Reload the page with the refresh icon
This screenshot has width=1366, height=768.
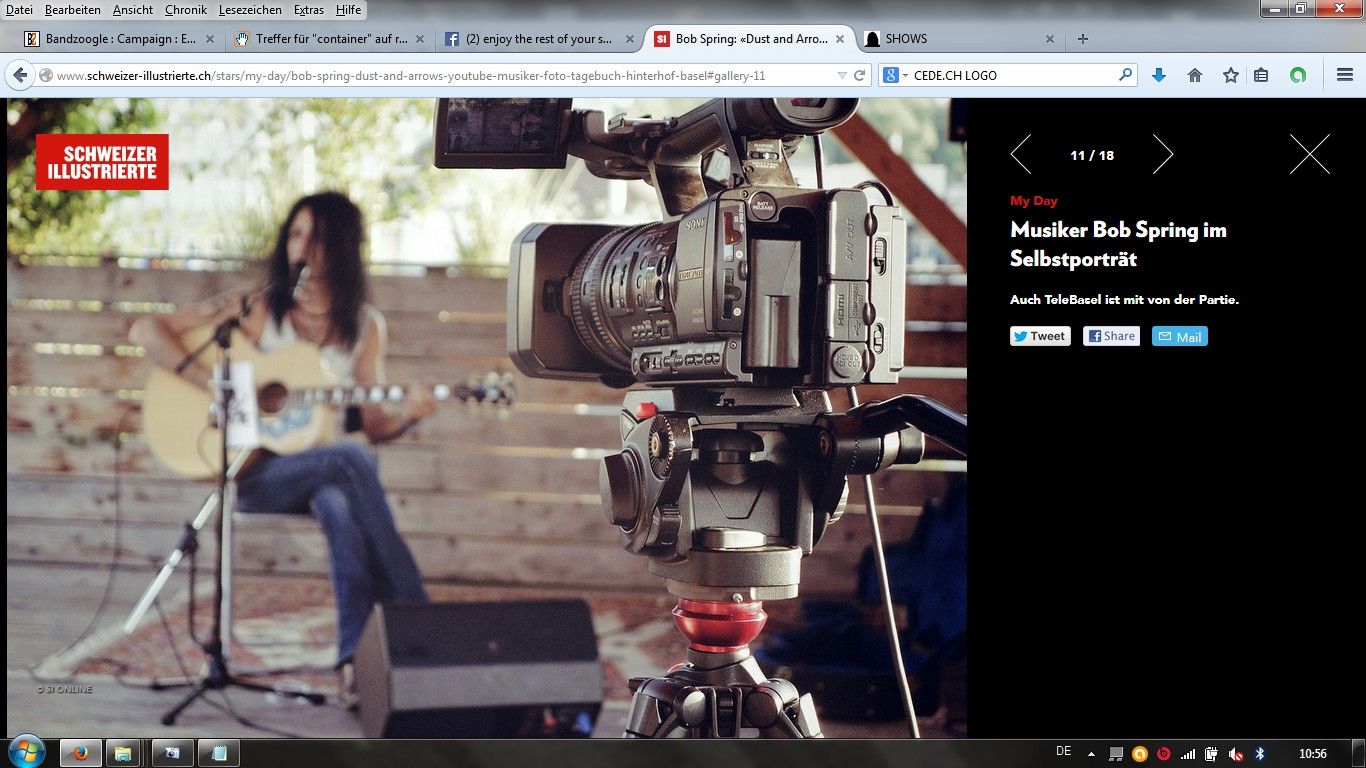point(859,75)
